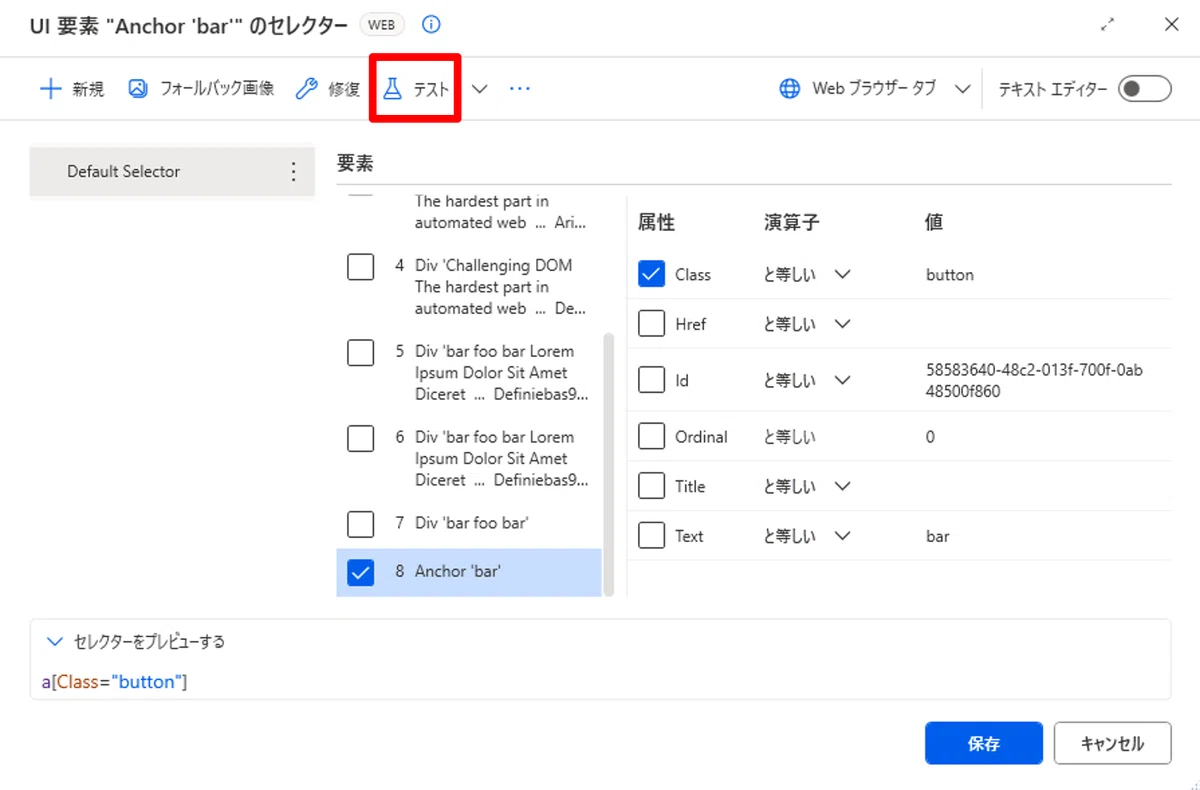Check element 7 Div 'bar foo bar' checkbox

pyautogui.click(x=361, y=524)
